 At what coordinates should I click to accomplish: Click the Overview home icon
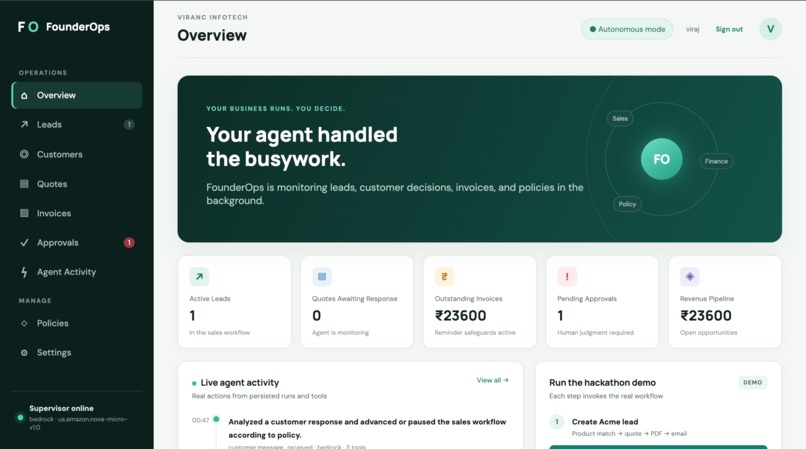[24, 96]
